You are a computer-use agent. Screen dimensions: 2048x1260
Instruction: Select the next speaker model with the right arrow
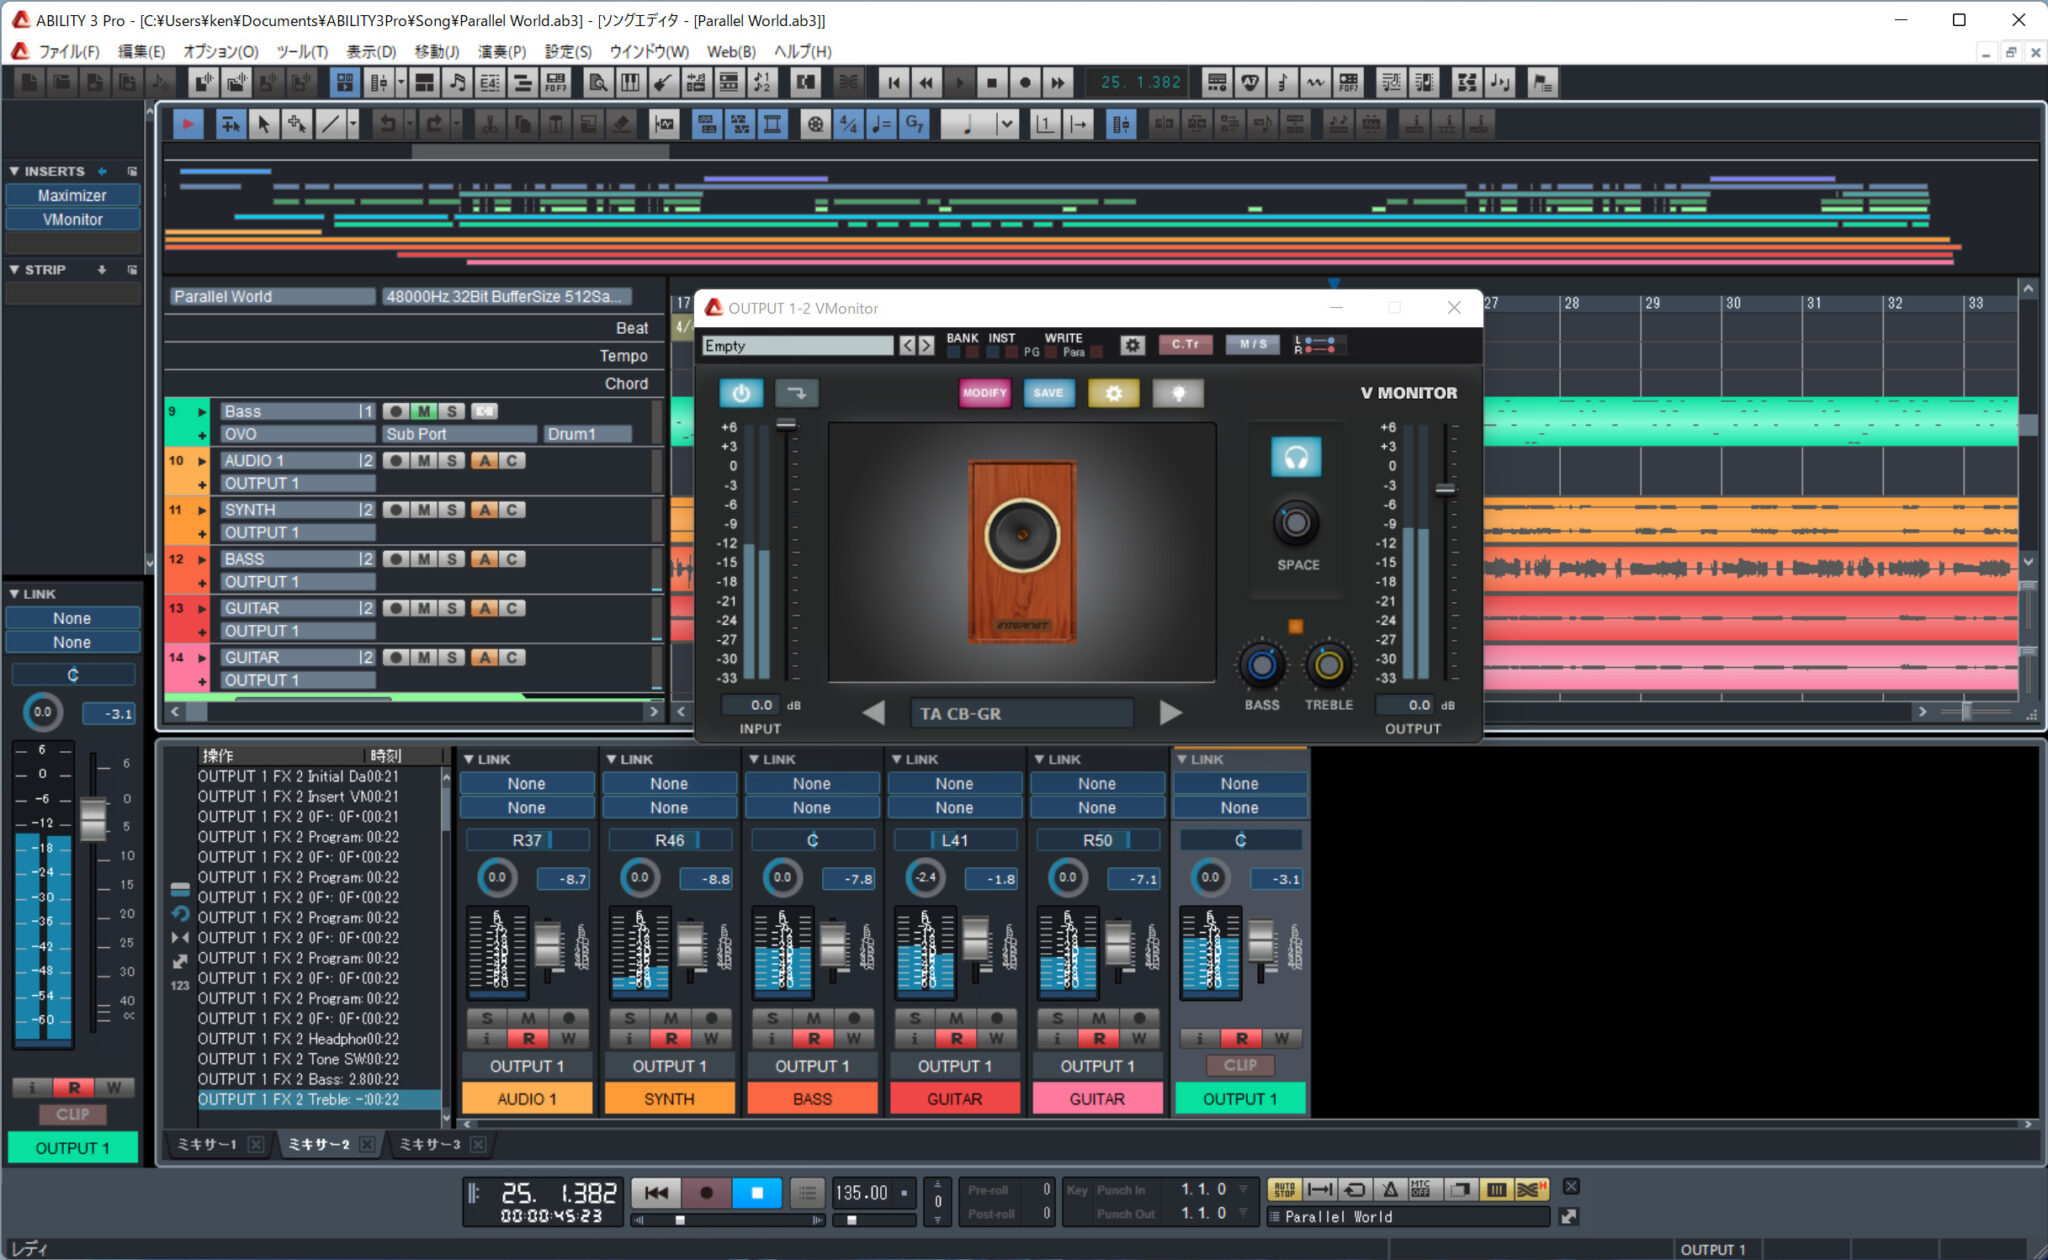pyautogui.click(x=1170, y=713)
